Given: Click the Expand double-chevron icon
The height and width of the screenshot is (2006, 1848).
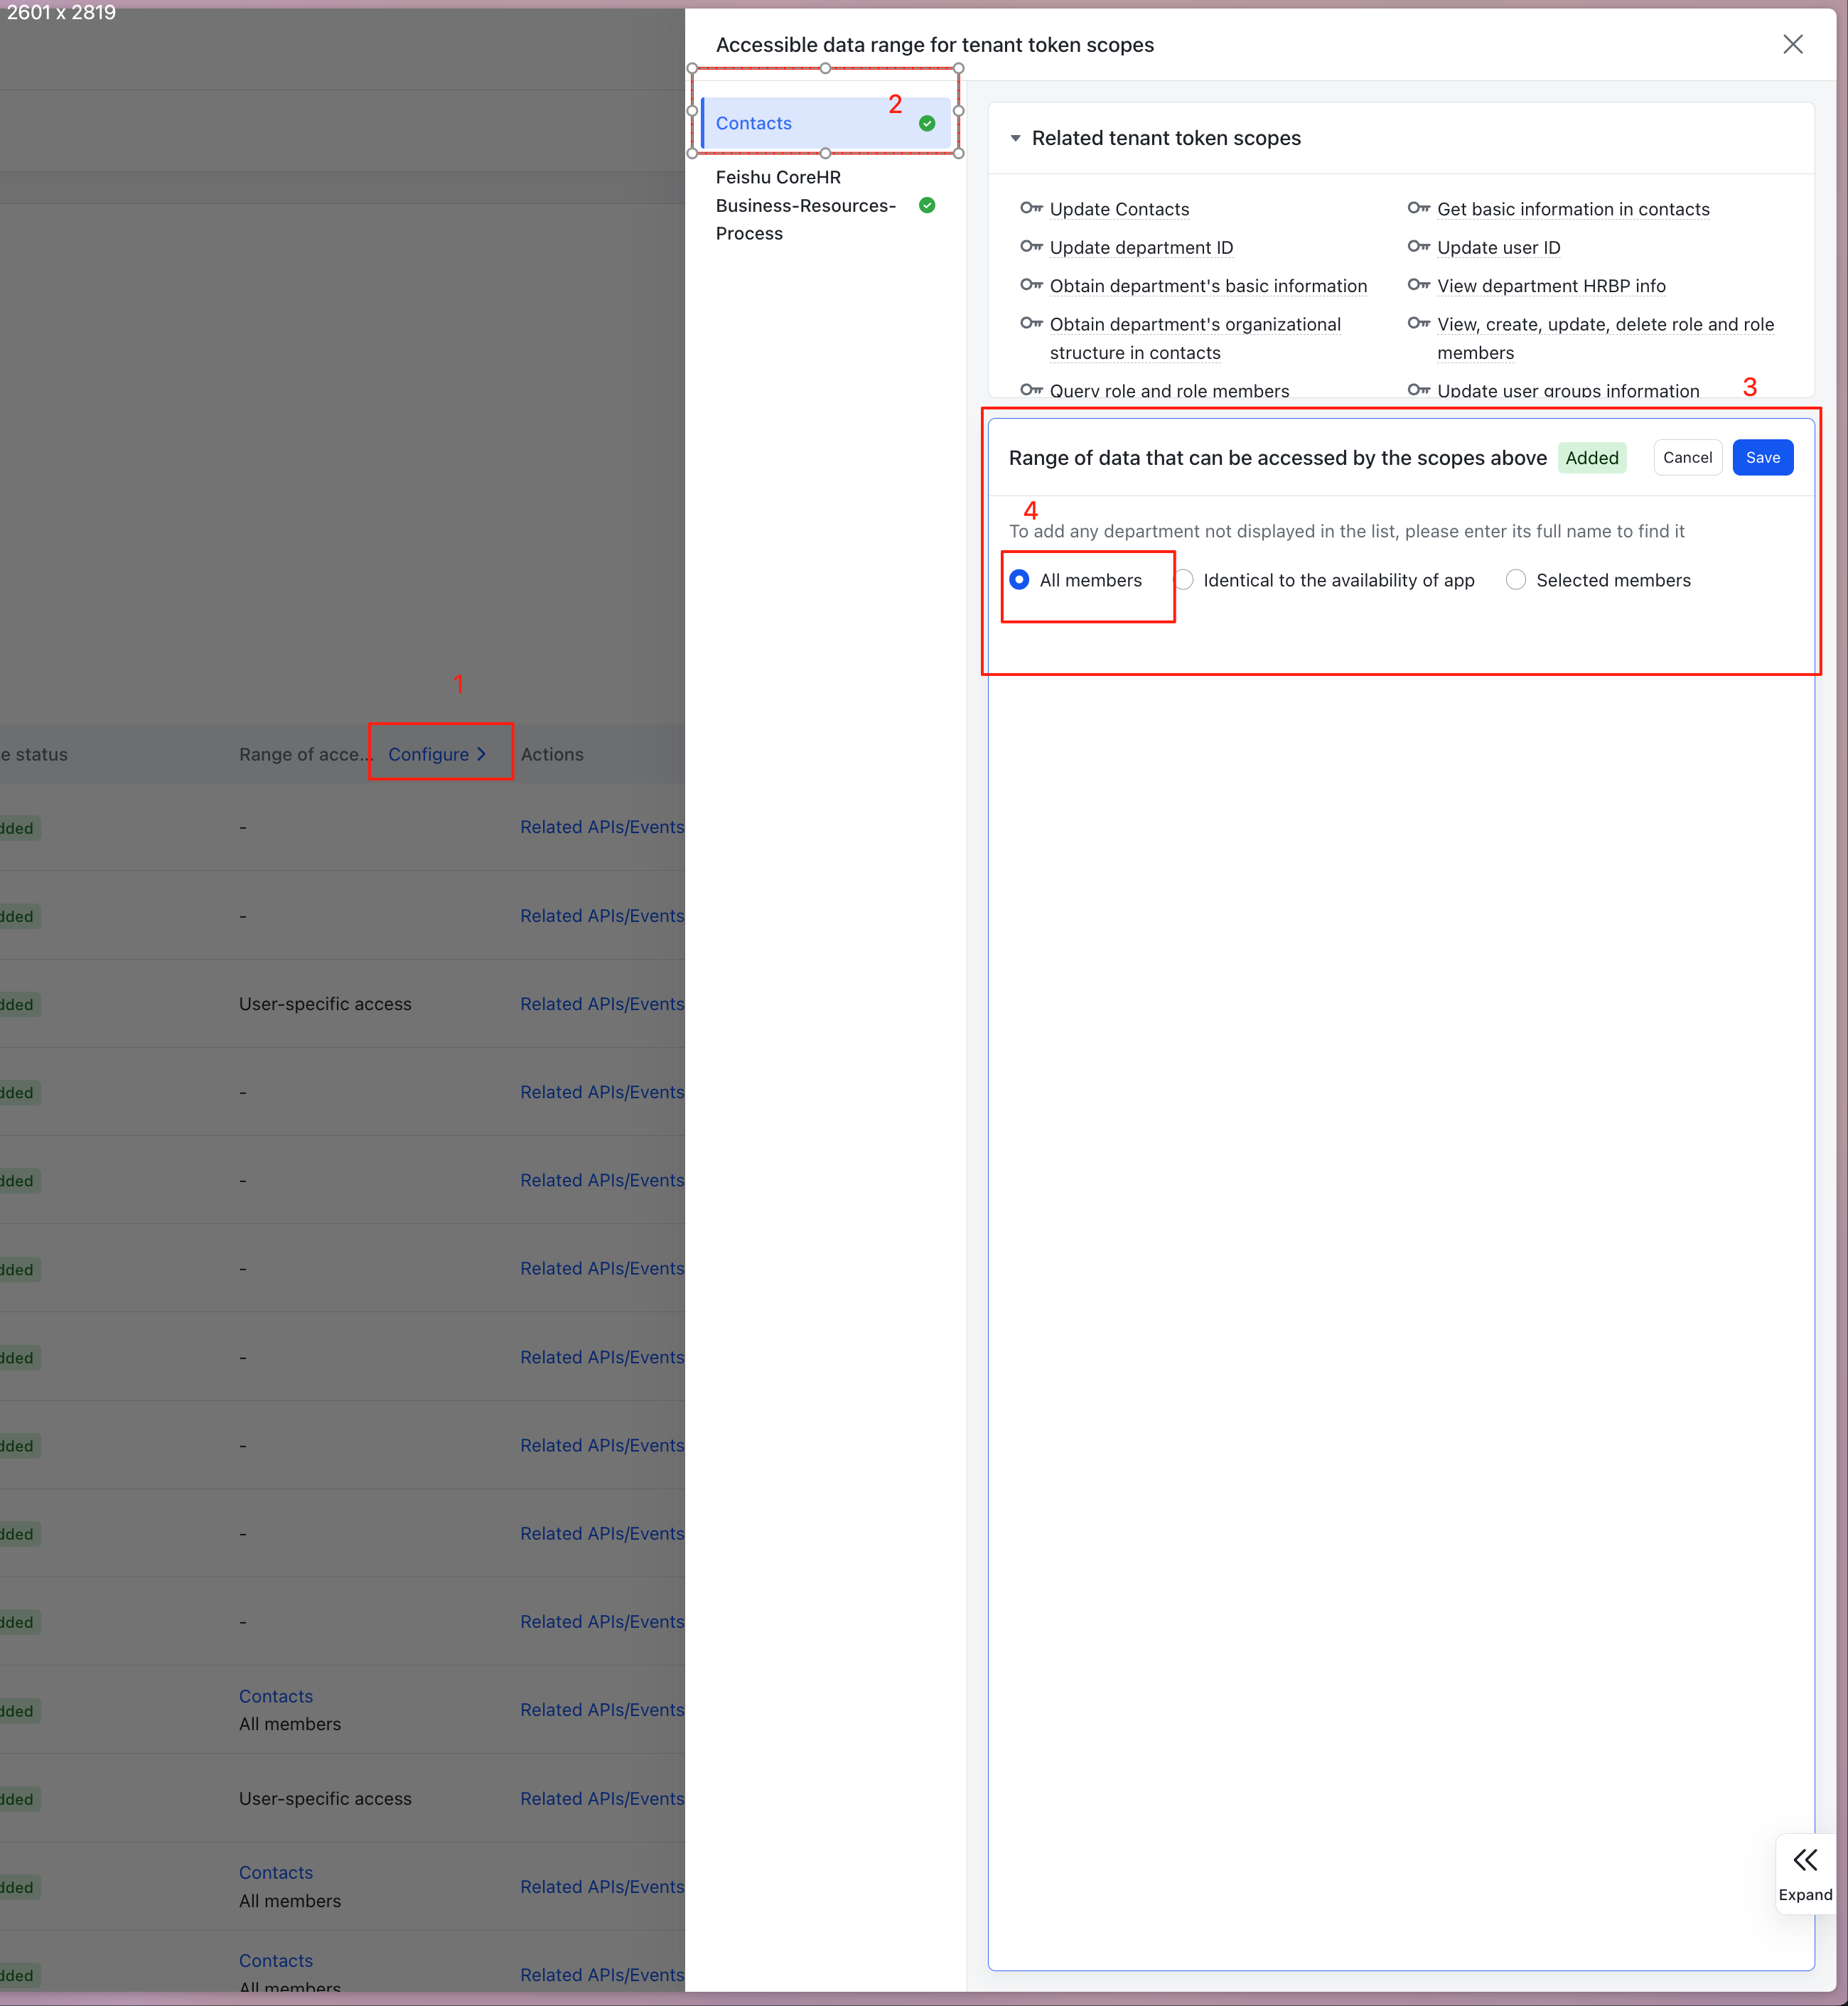Looking at the screenshot, I should 1804,1859.
